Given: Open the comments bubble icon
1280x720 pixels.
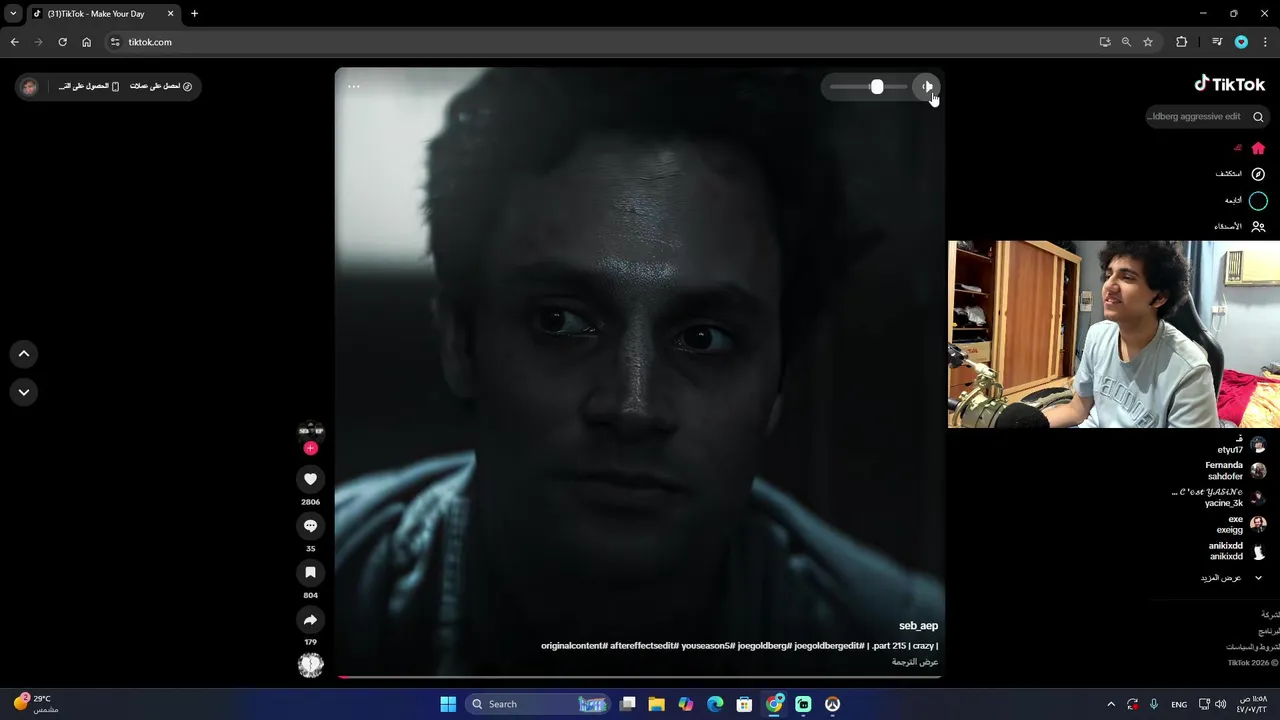Looking at the screenshot, I should pos(310,526).
